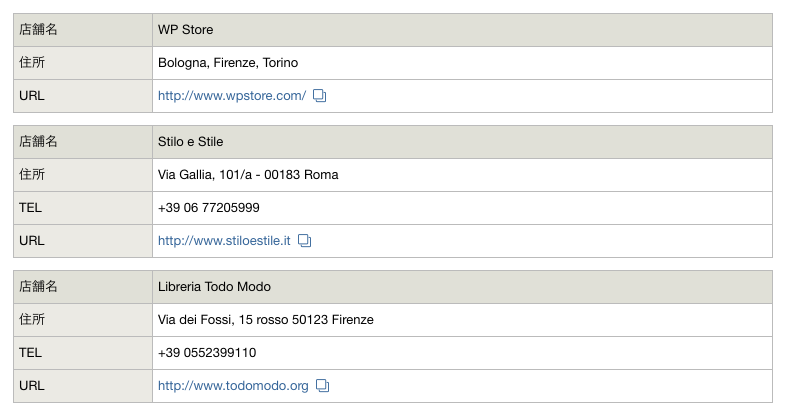Select the Via dei Fossi address text
This screenshot has height=415, width=812.
265,320
